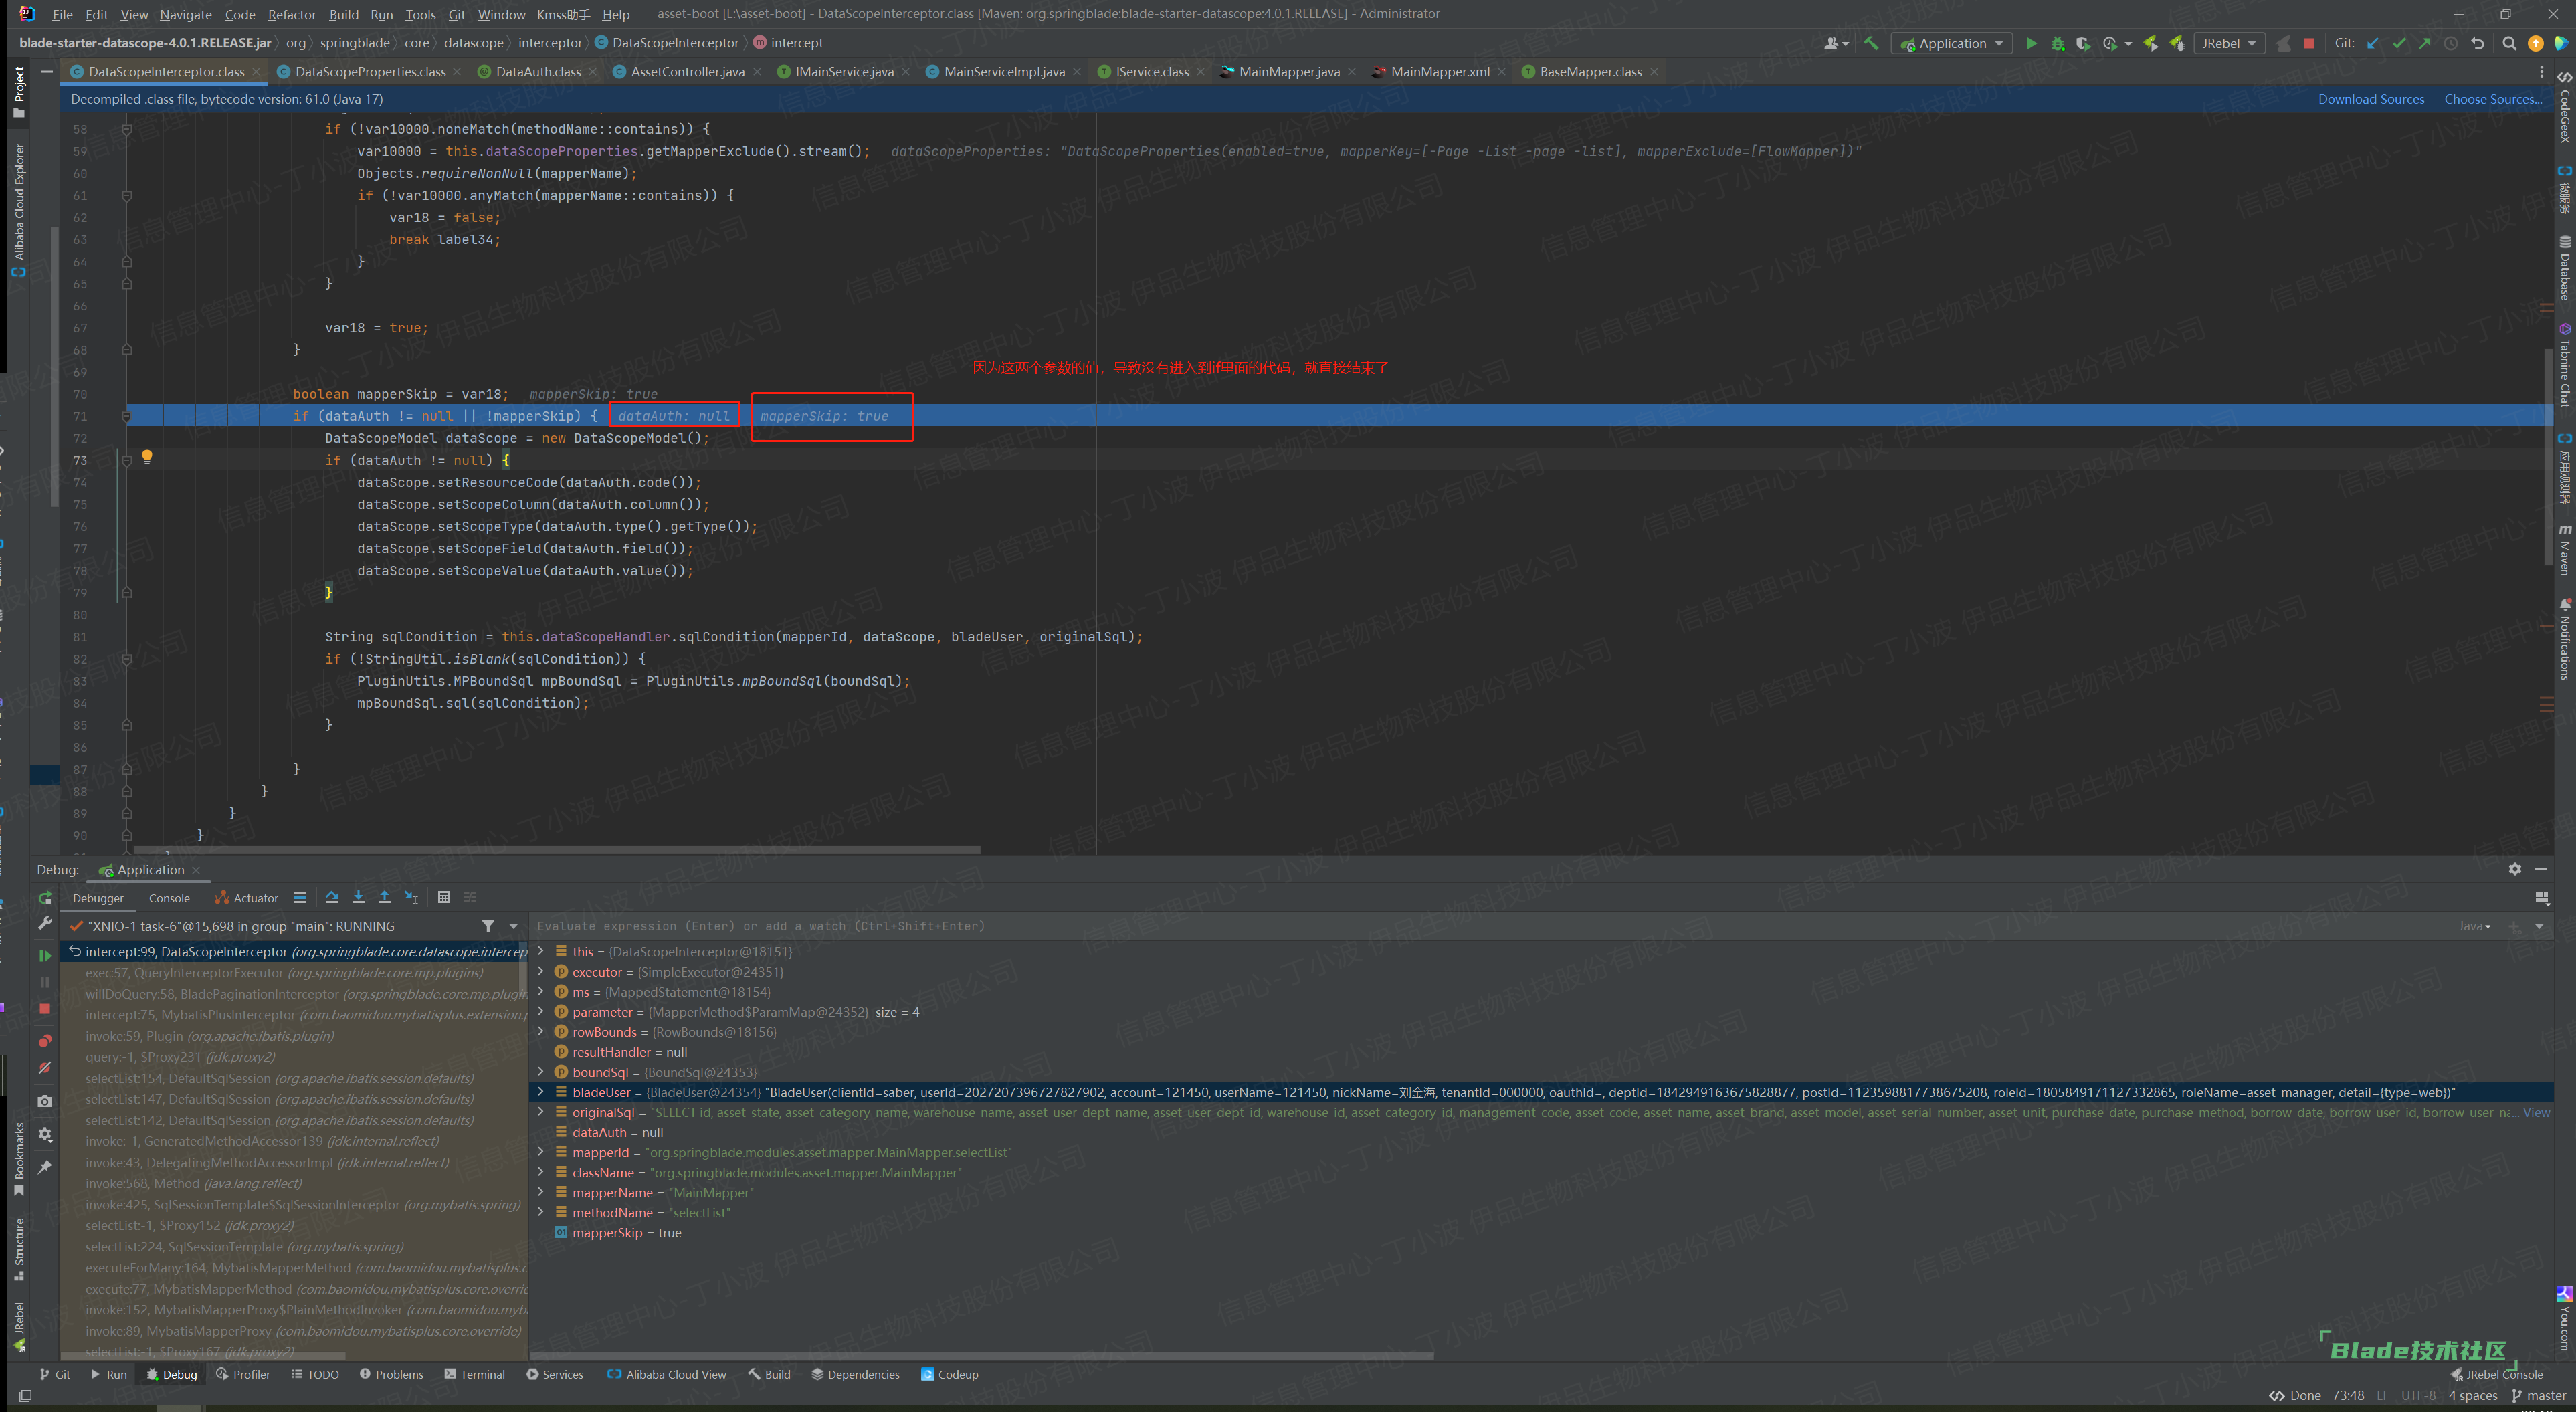Expand the bladeUser variable
Image resolution: width=2576 pixels, height=1412 pixels.
pyautogui.click(x=541, y=1092)
